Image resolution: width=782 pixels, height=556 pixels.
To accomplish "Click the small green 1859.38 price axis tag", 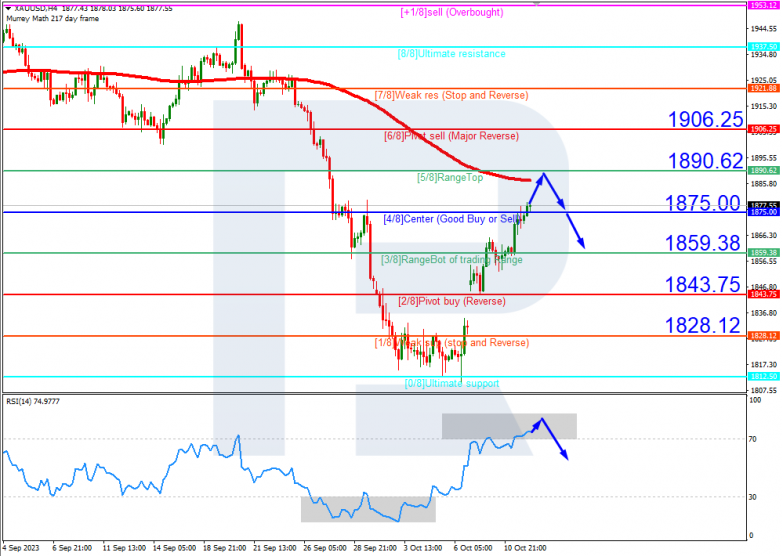I will click(764, 253).
